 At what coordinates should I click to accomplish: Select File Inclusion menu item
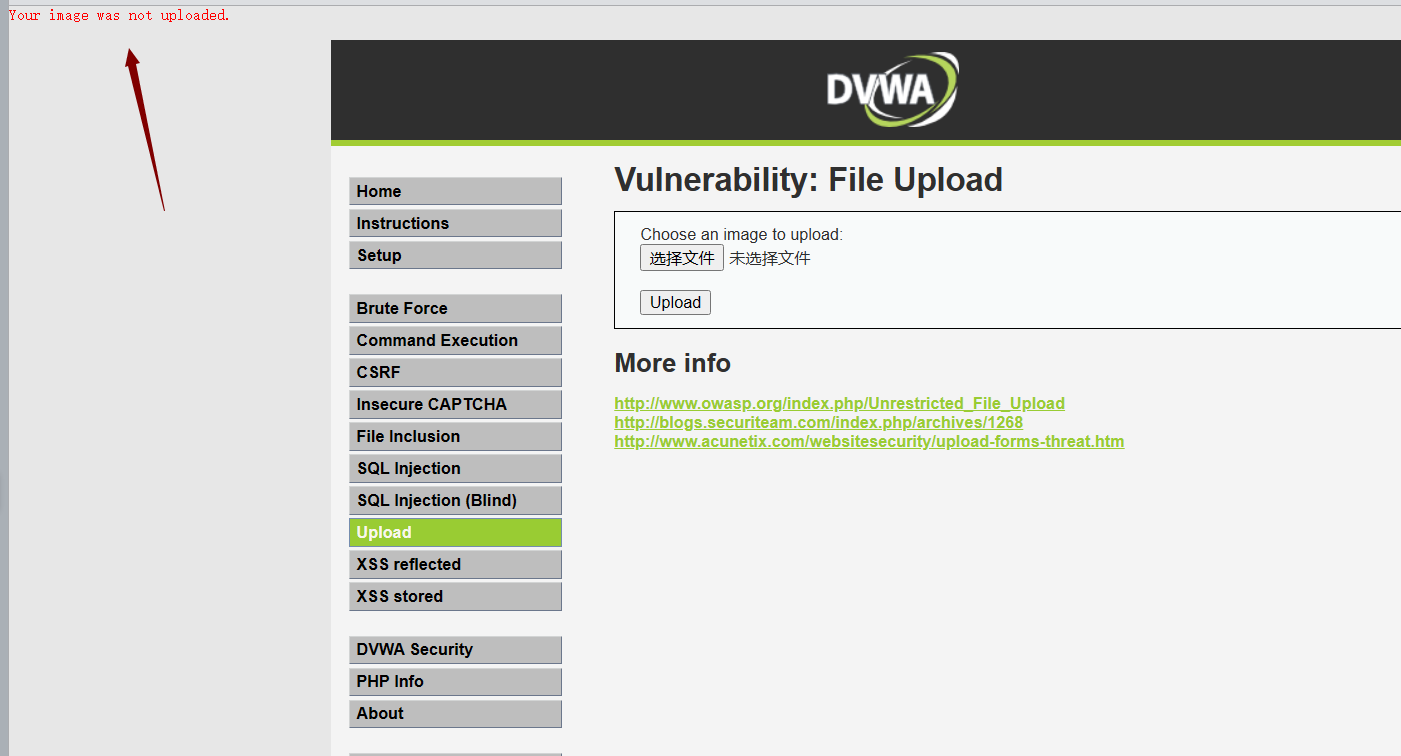click(455, 436)
